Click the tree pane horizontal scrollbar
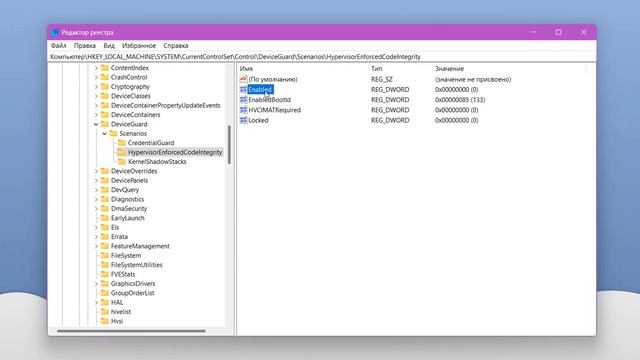This screenshot has width=640, height=360. pyautogui.click(x=131, y=331)
